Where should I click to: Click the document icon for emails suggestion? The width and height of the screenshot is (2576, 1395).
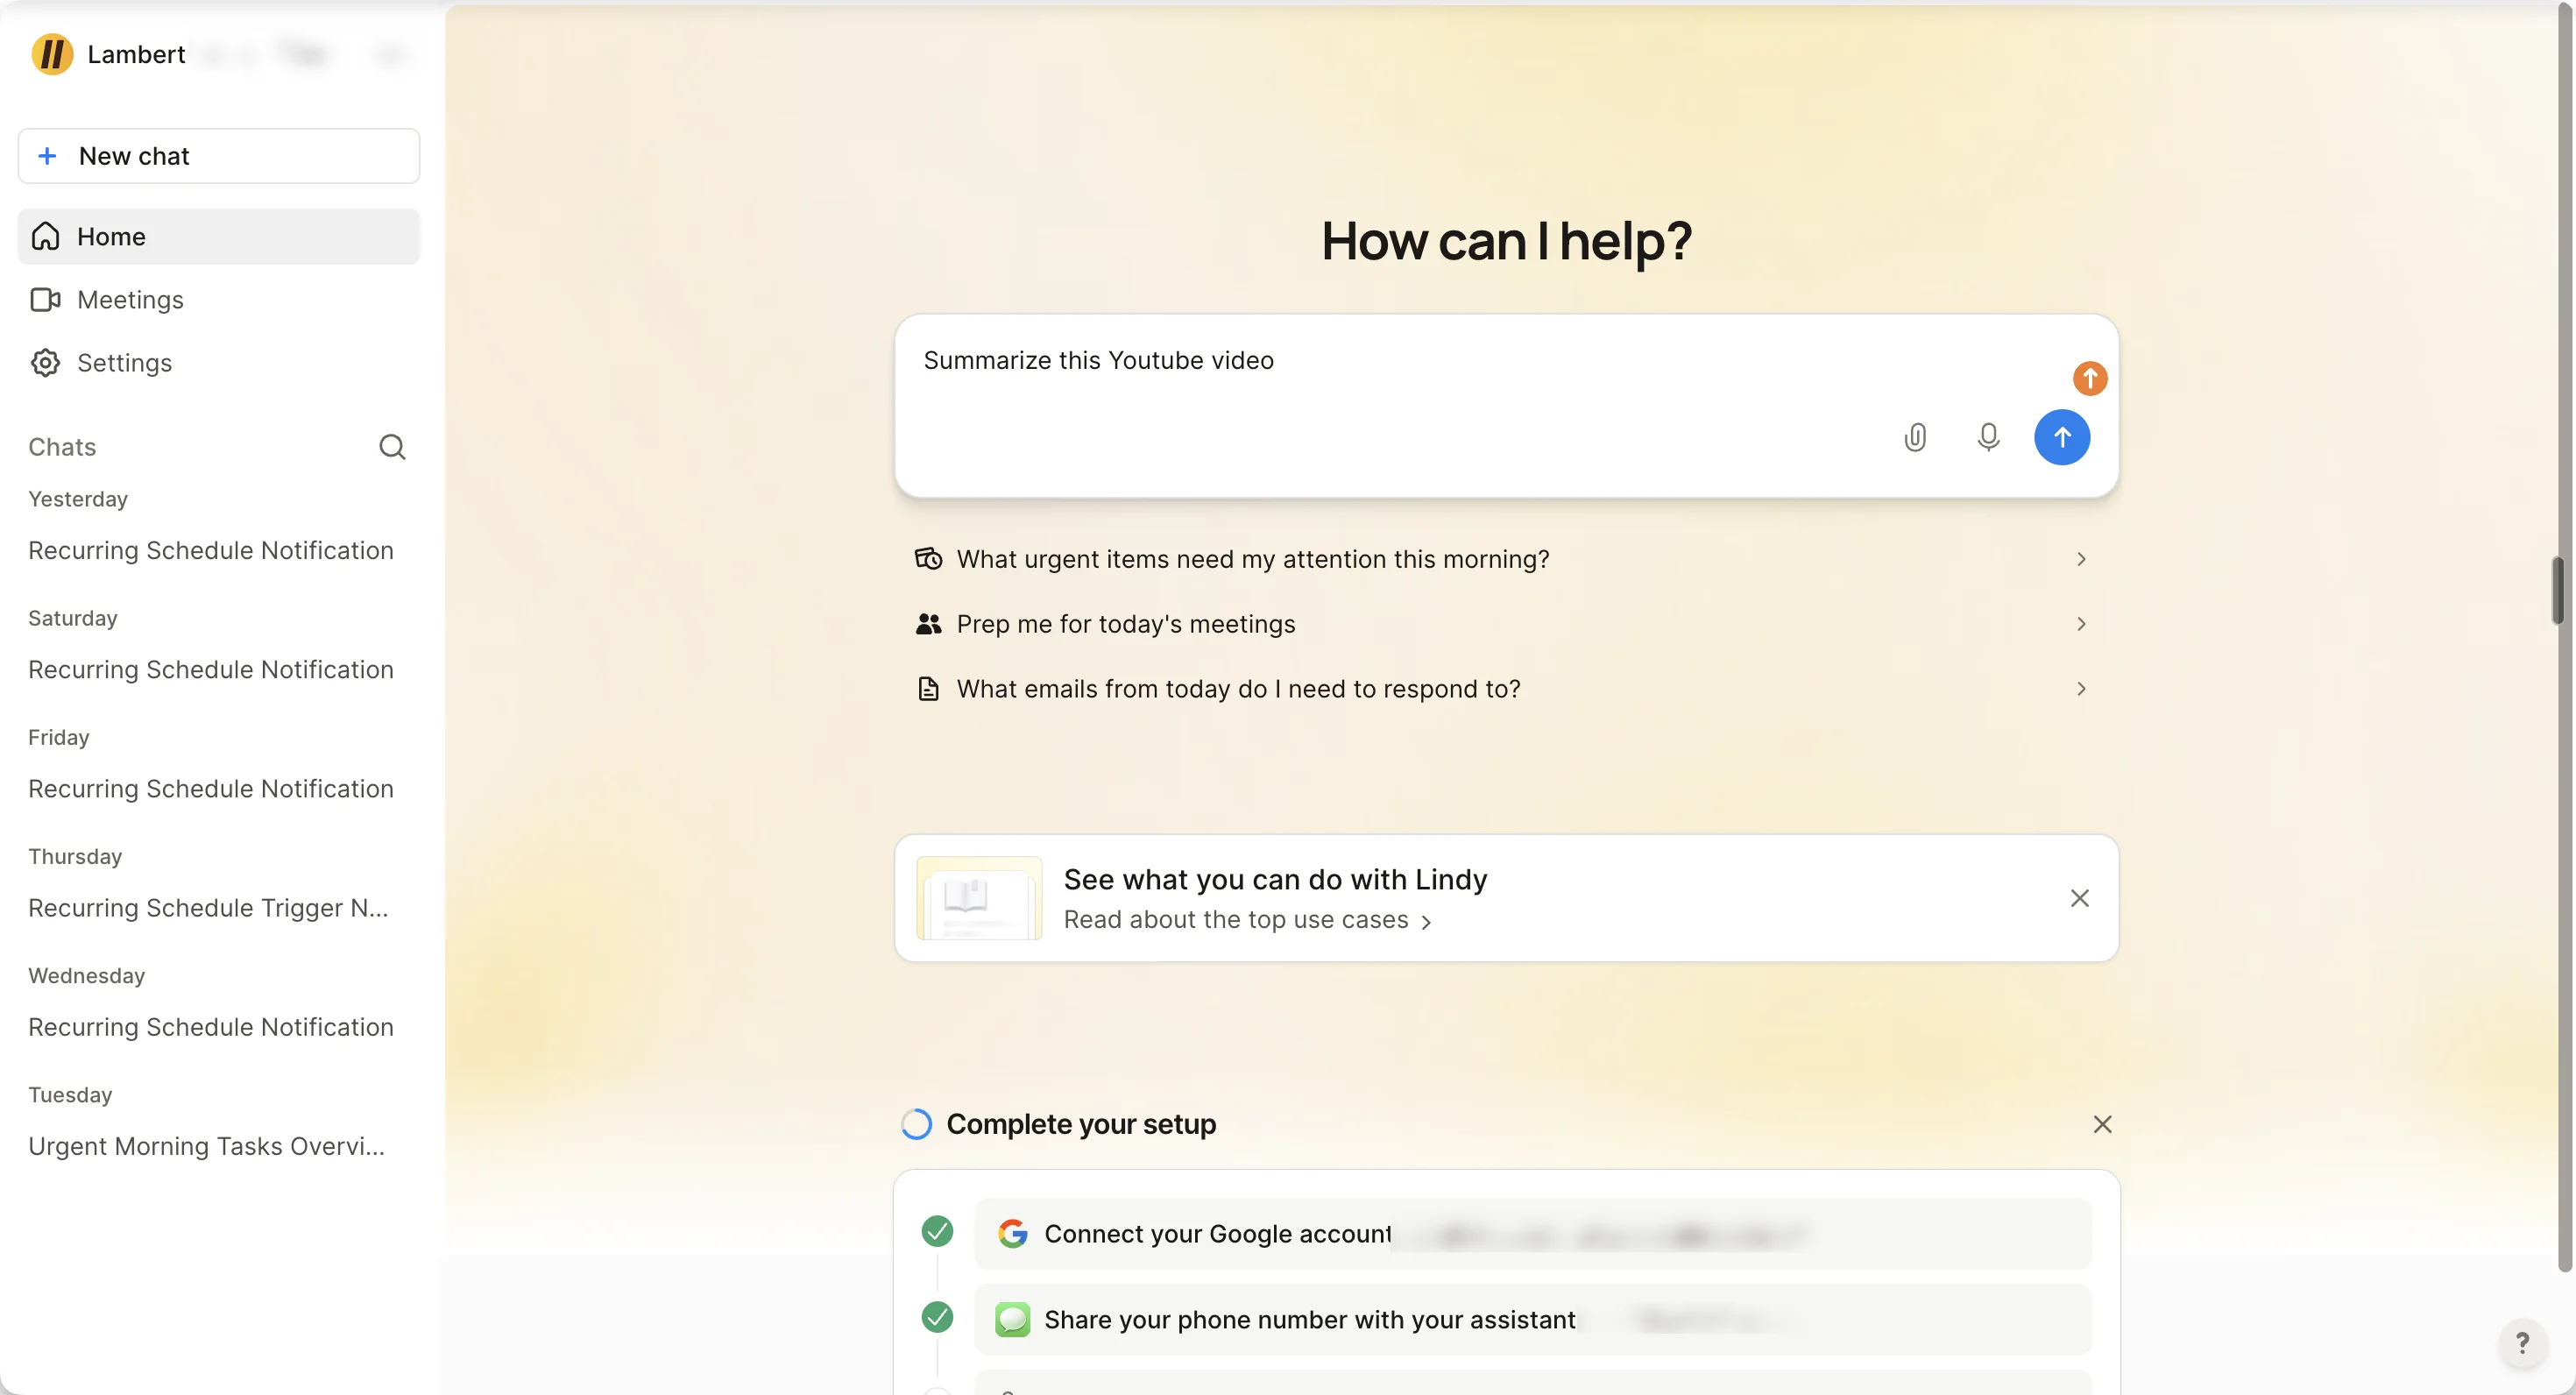click(929, 689)
